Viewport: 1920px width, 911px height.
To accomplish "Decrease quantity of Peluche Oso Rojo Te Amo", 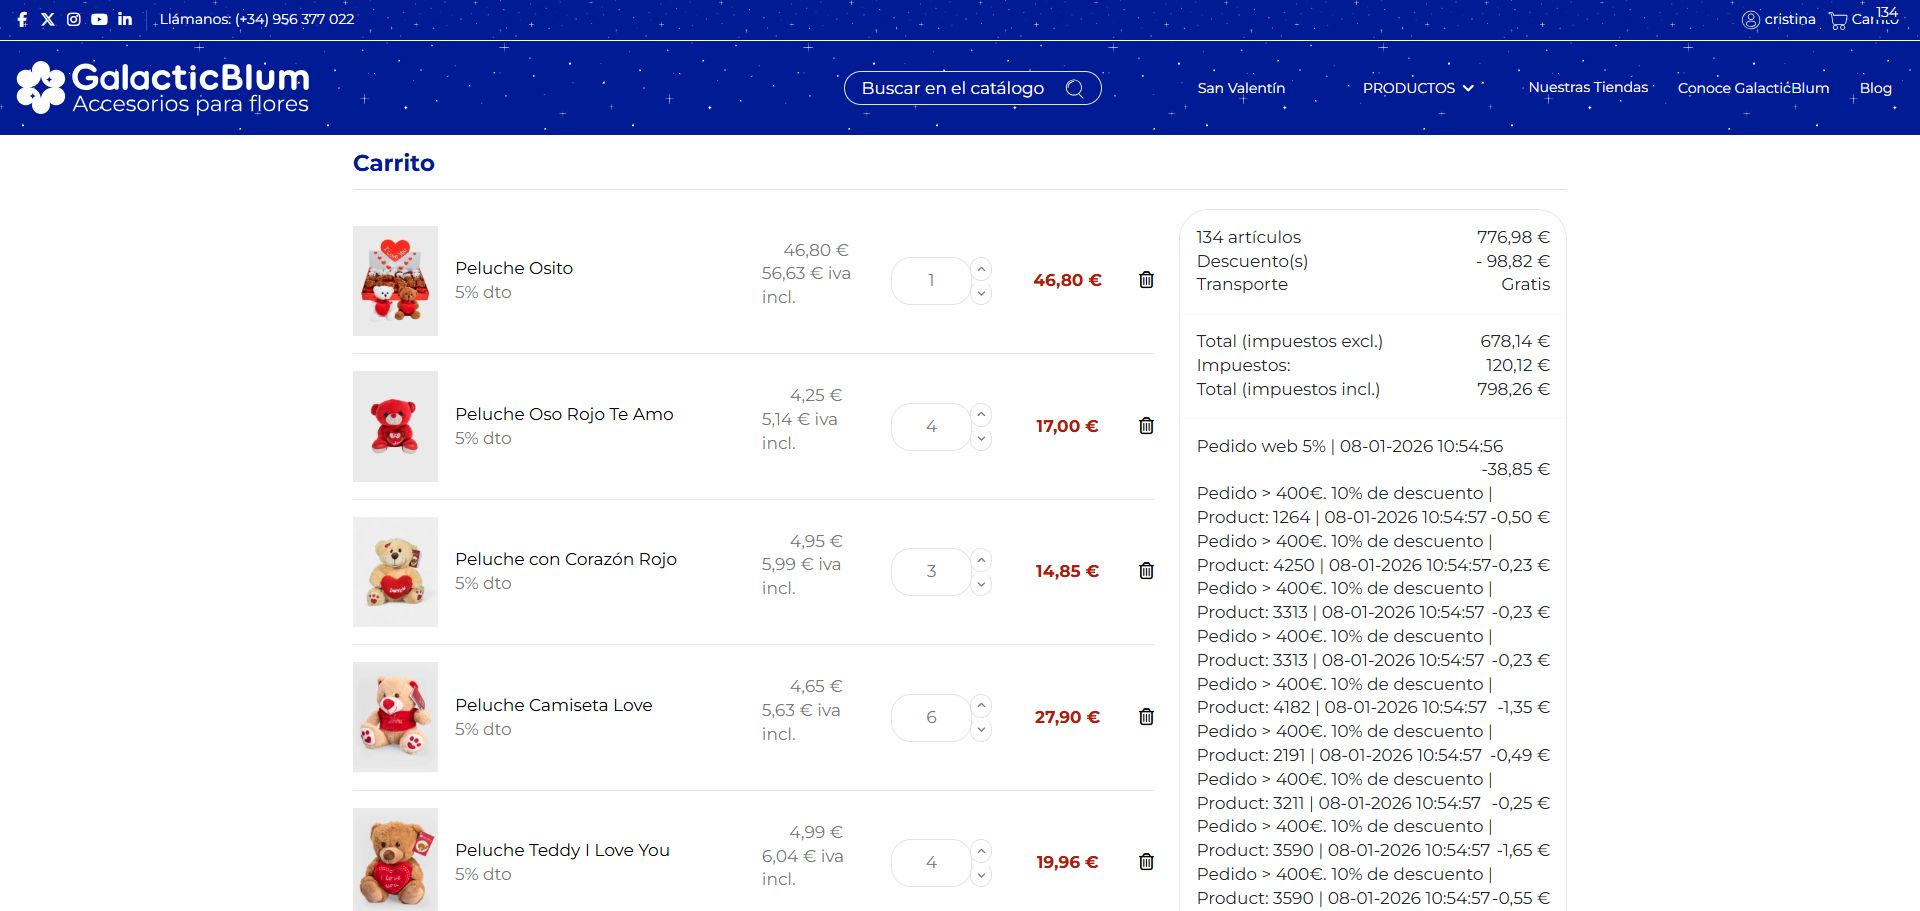I will 981,439.
